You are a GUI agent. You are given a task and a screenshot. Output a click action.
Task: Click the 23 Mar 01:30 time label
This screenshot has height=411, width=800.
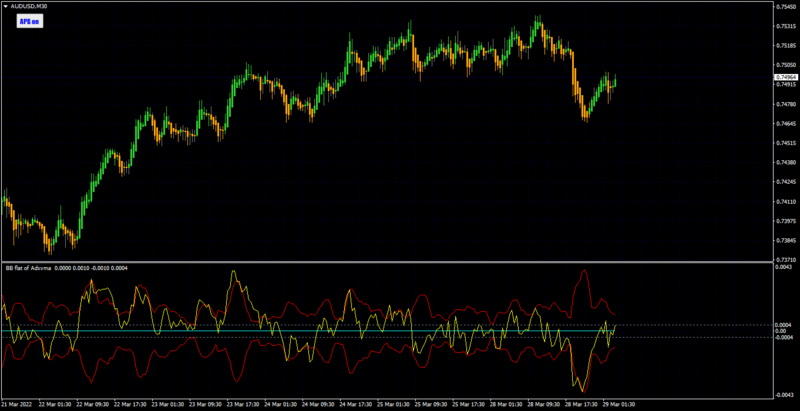[167, 403]
